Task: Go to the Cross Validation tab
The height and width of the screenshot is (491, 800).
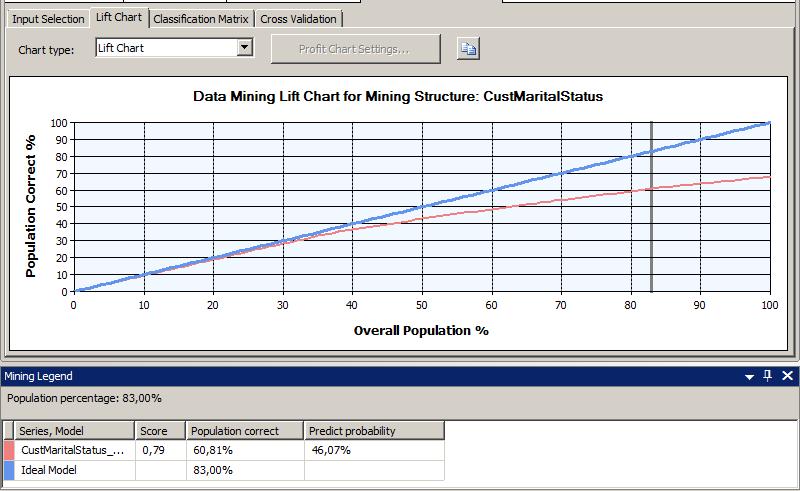Action: tap(298, 19)
